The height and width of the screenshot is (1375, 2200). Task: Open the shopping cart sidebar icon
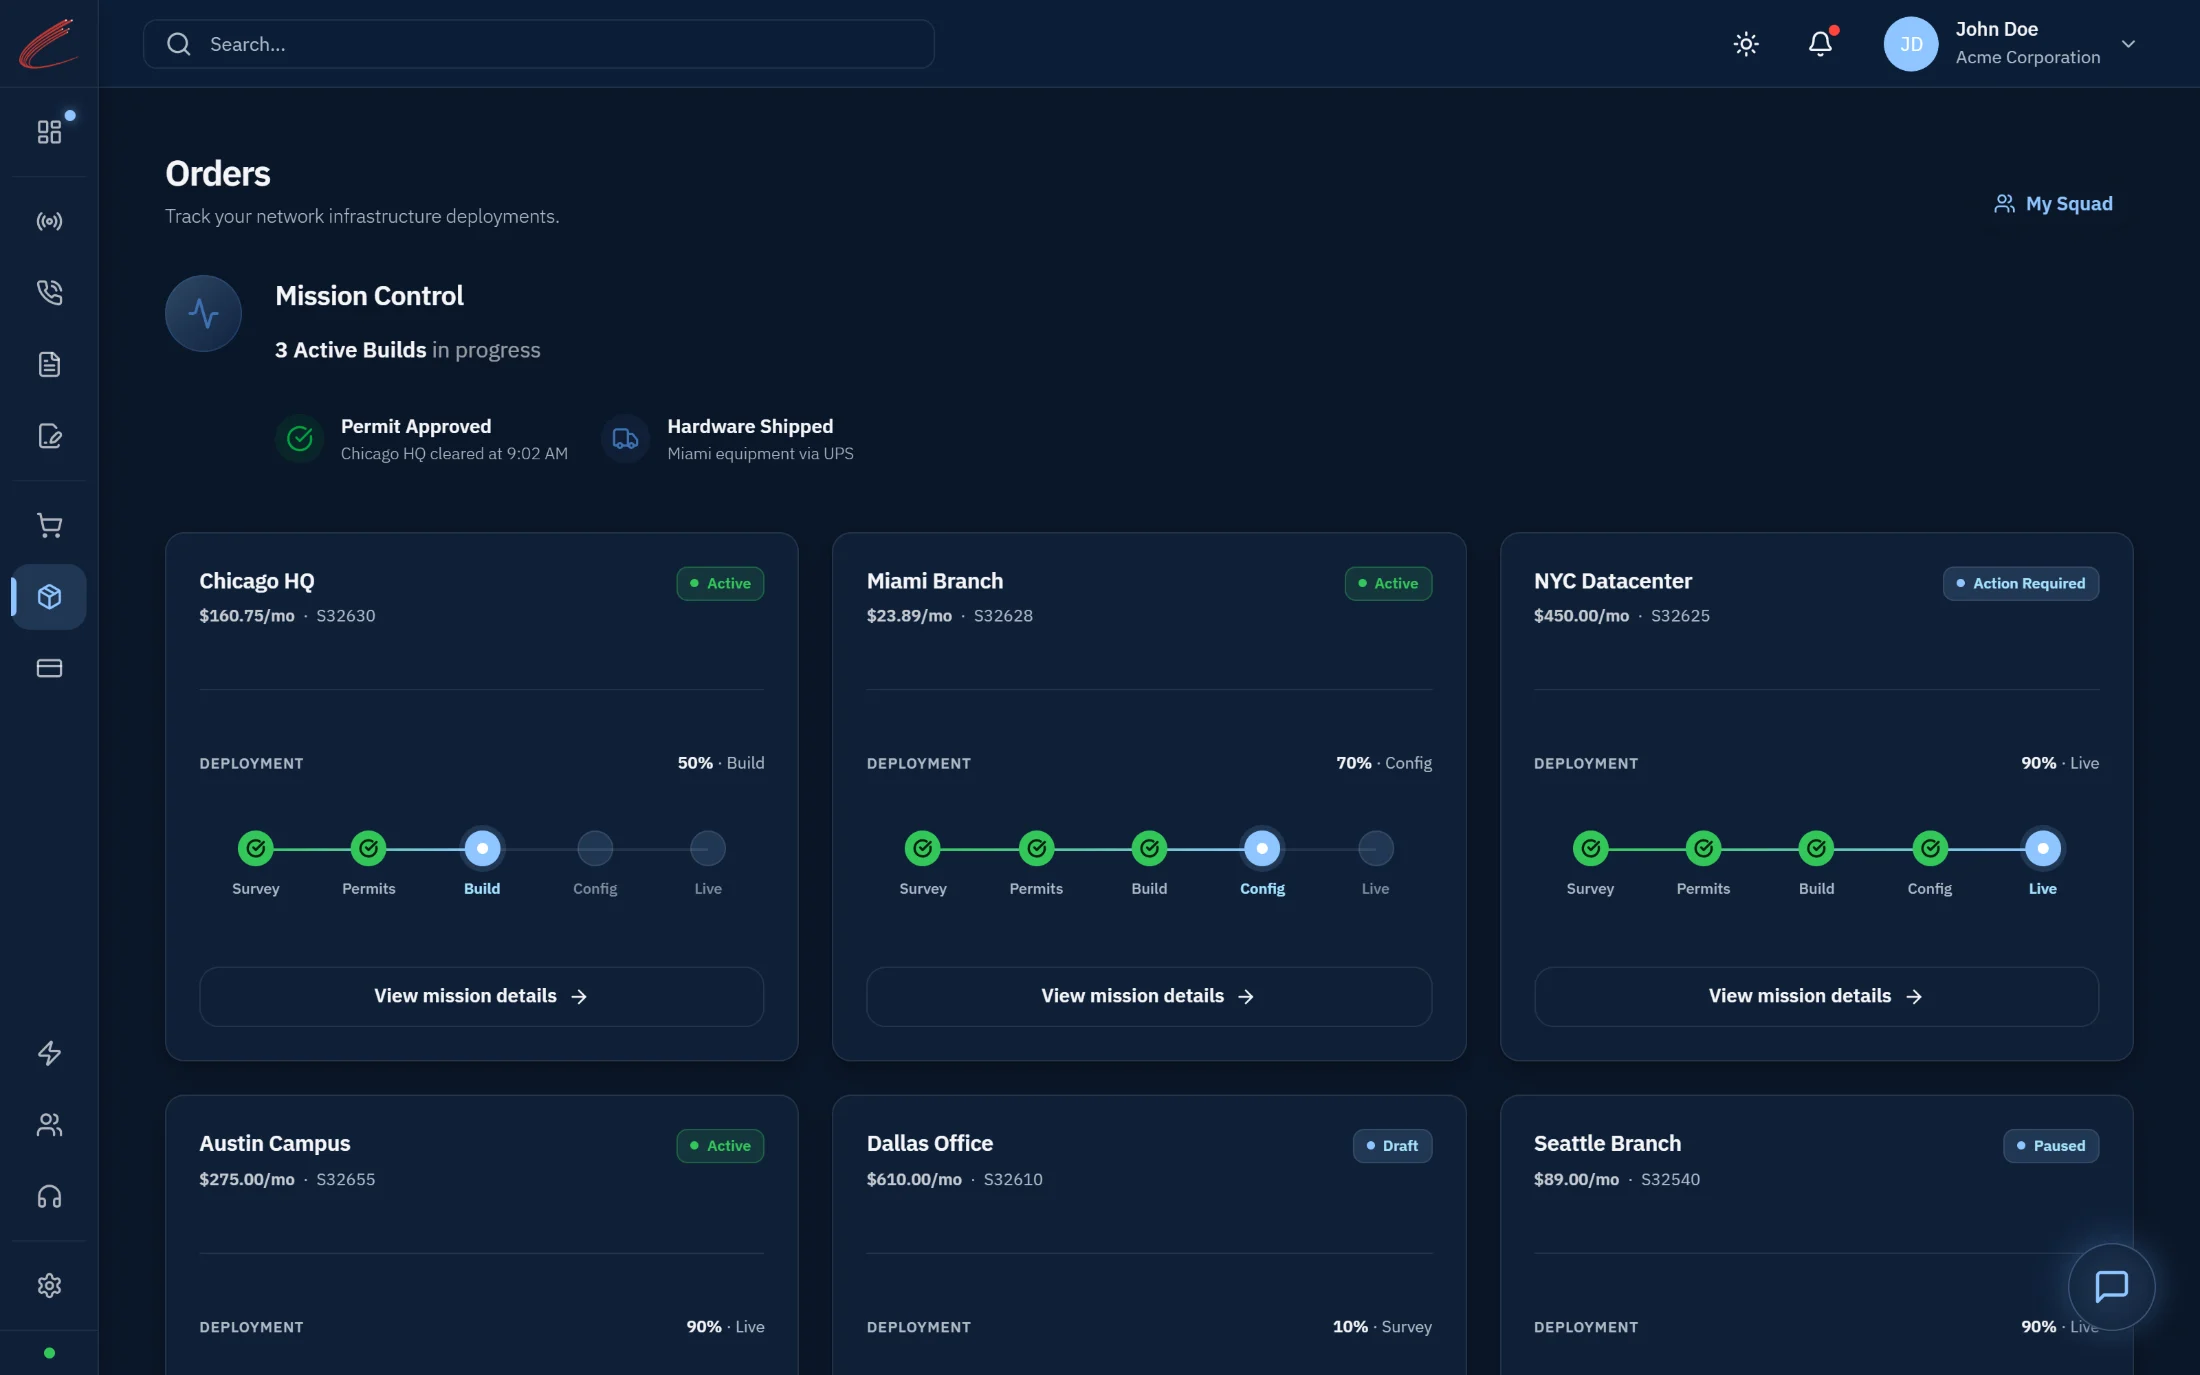pos(49,525)
